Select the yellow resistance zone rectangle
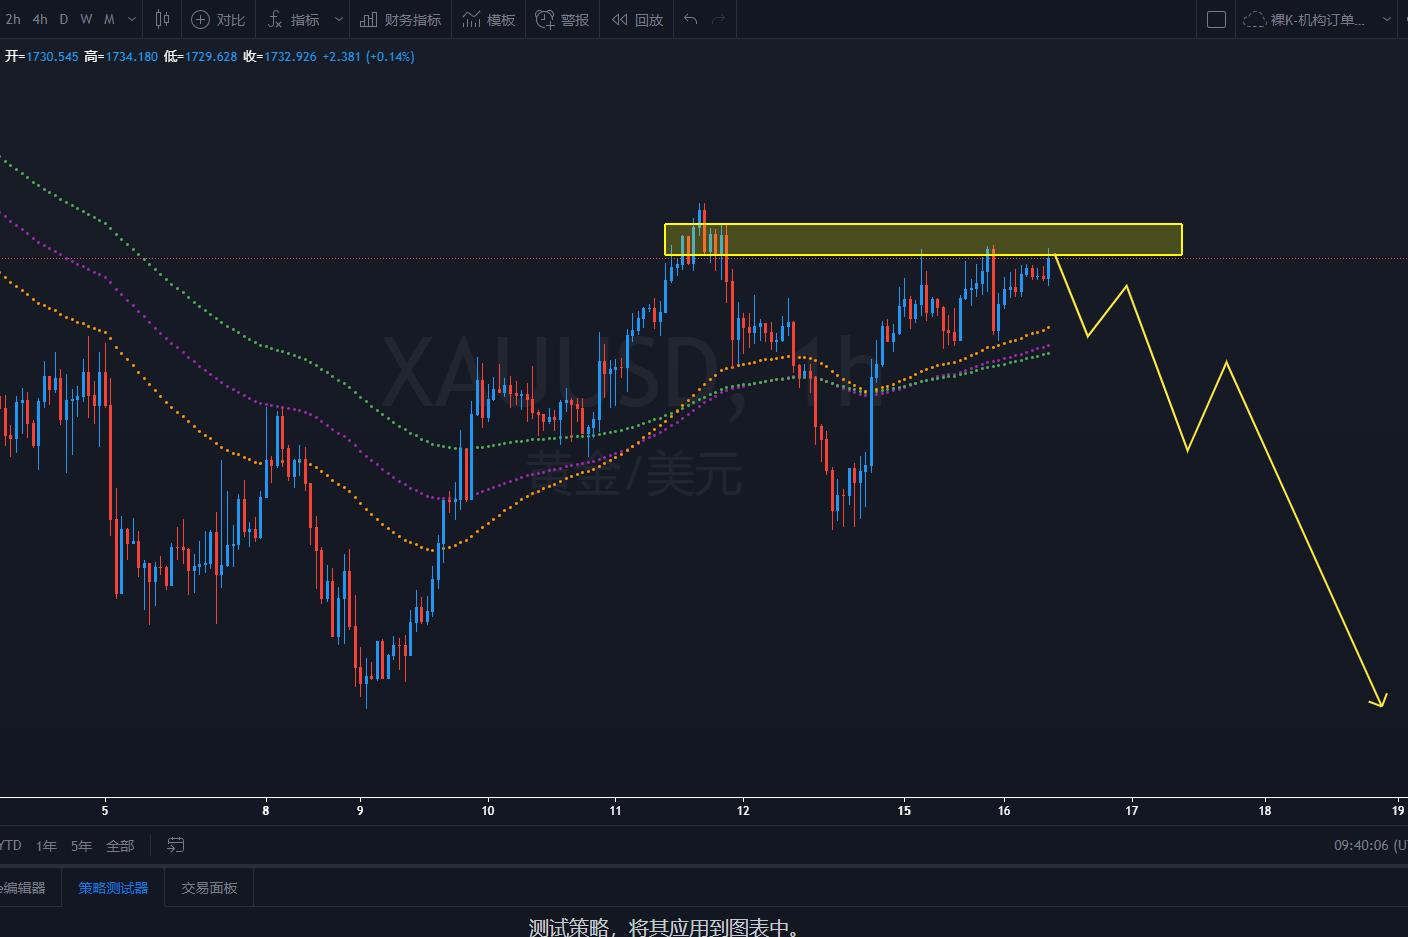1408x937 pixels. coord(923,239)
